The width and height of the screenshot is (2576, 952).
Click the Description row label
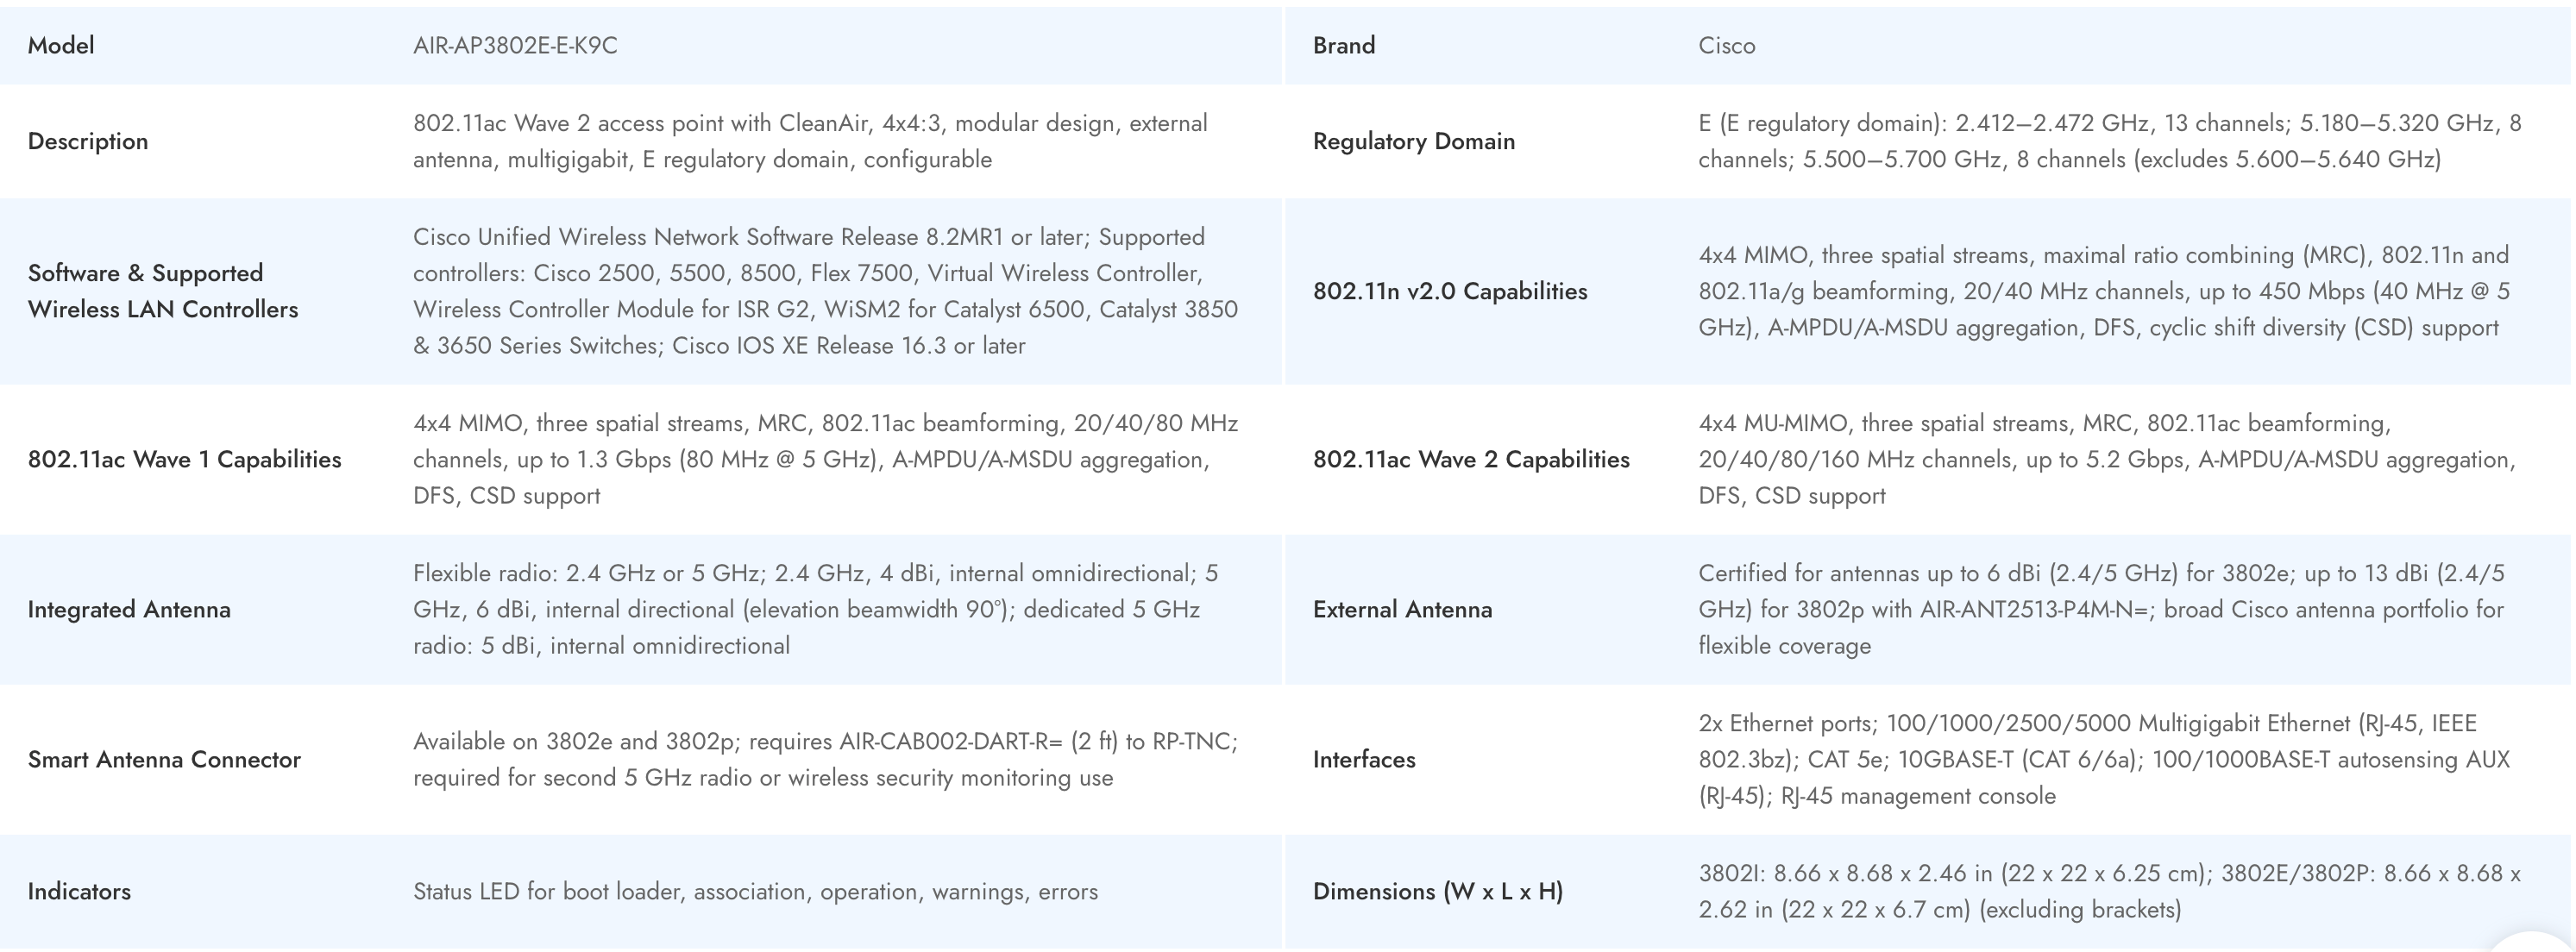coord(88,141)
